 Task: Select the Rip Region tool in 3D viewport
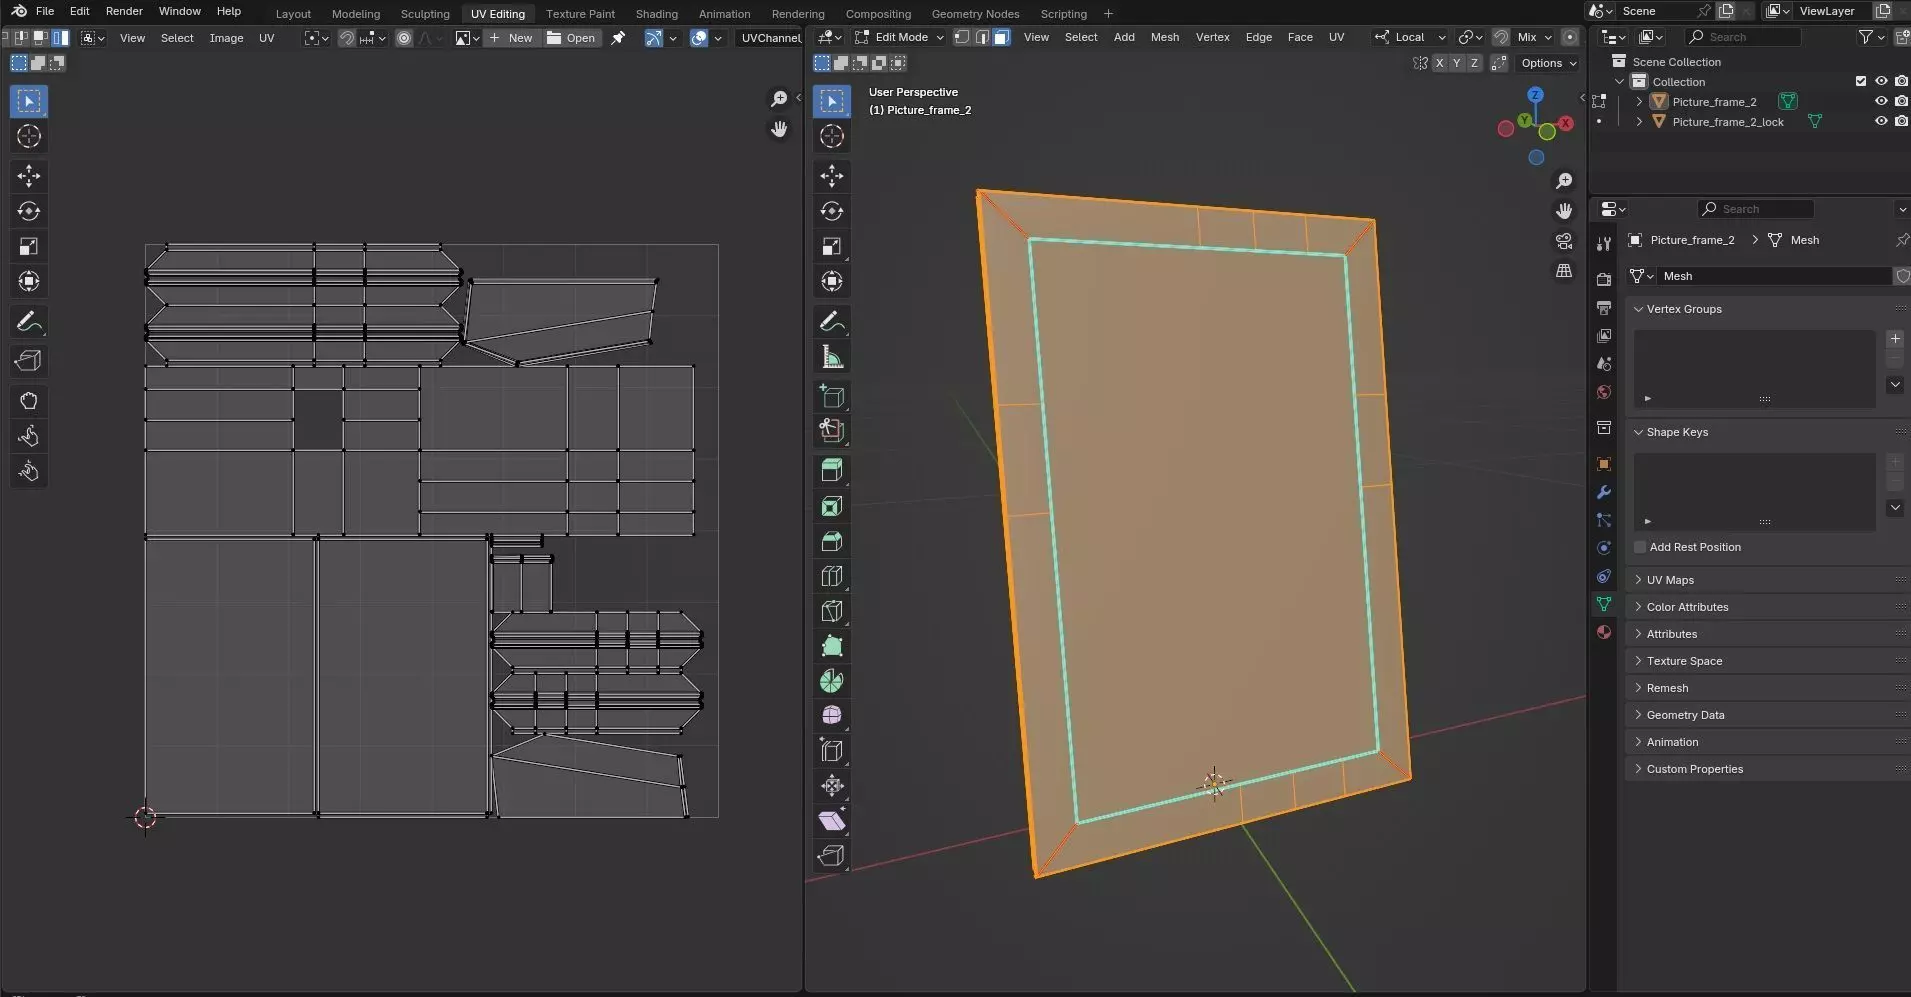point(832,856)
